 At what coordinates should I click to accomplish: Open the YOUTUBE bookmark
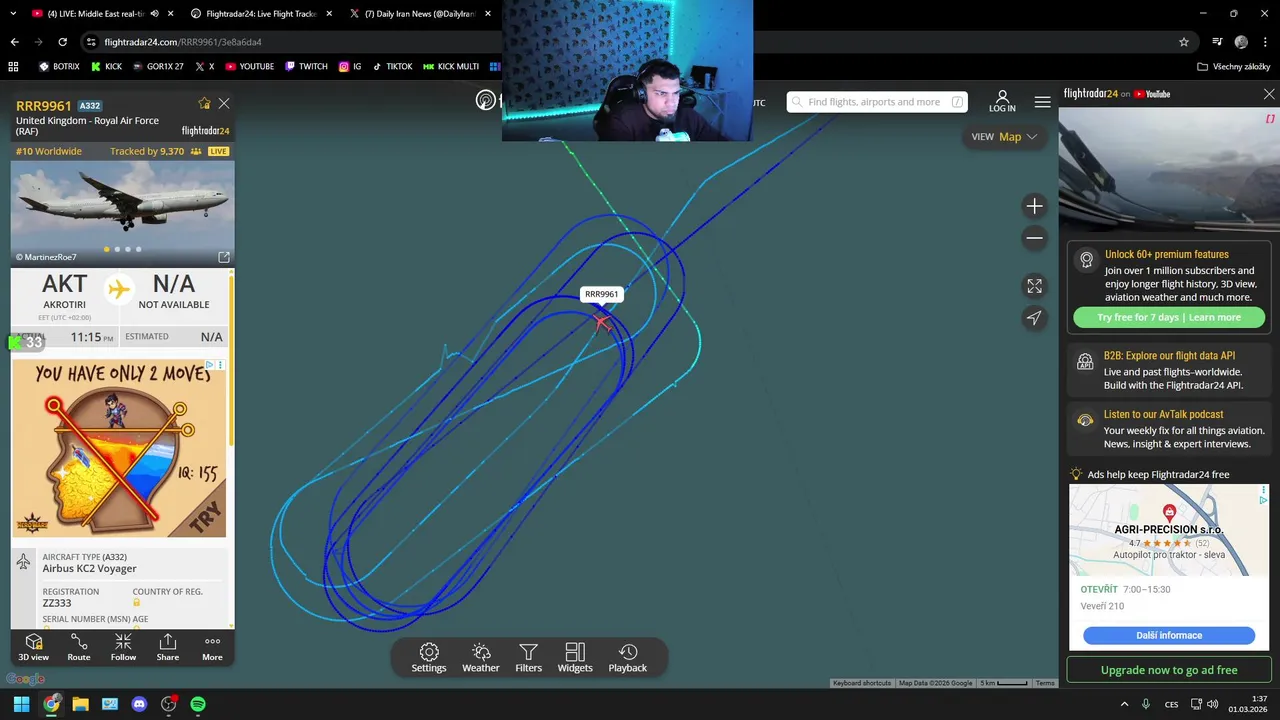249,66
